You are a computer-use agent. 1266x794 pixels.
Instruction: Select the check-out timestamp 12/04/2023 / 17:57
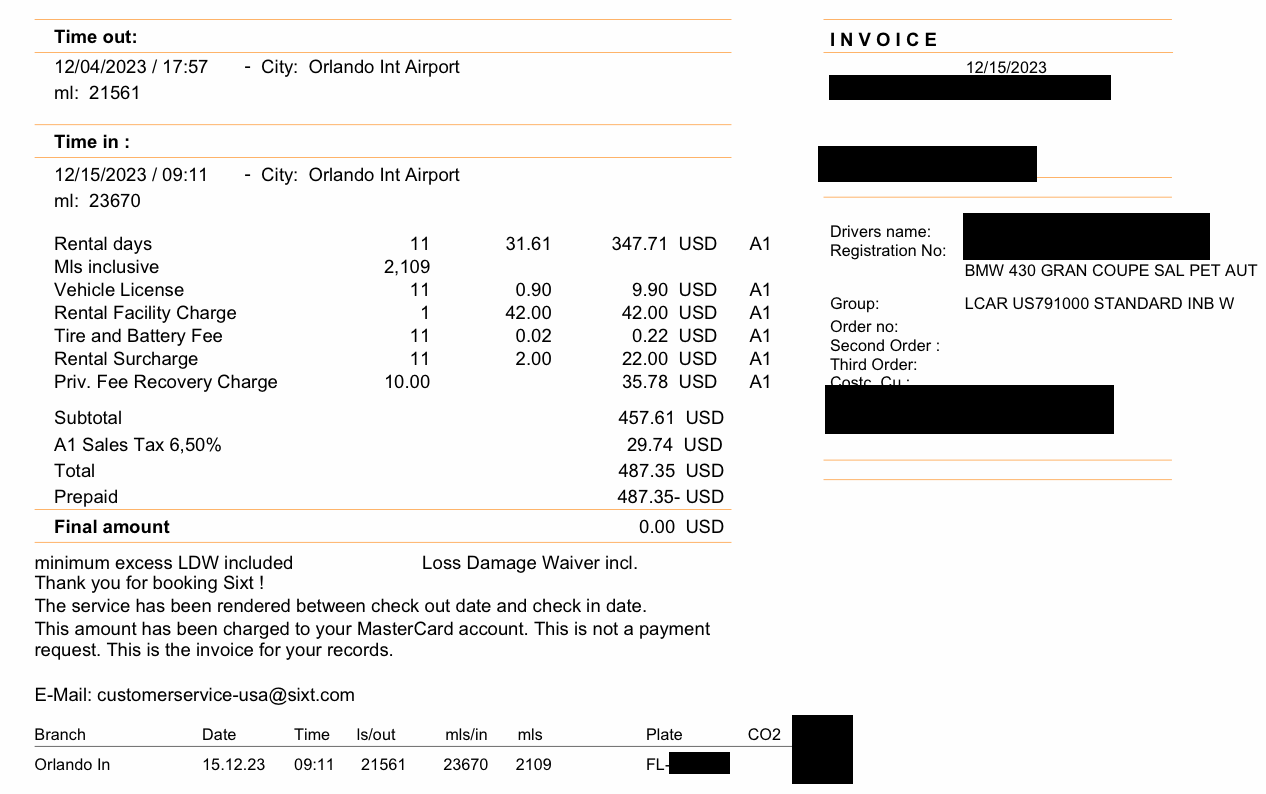131,67
